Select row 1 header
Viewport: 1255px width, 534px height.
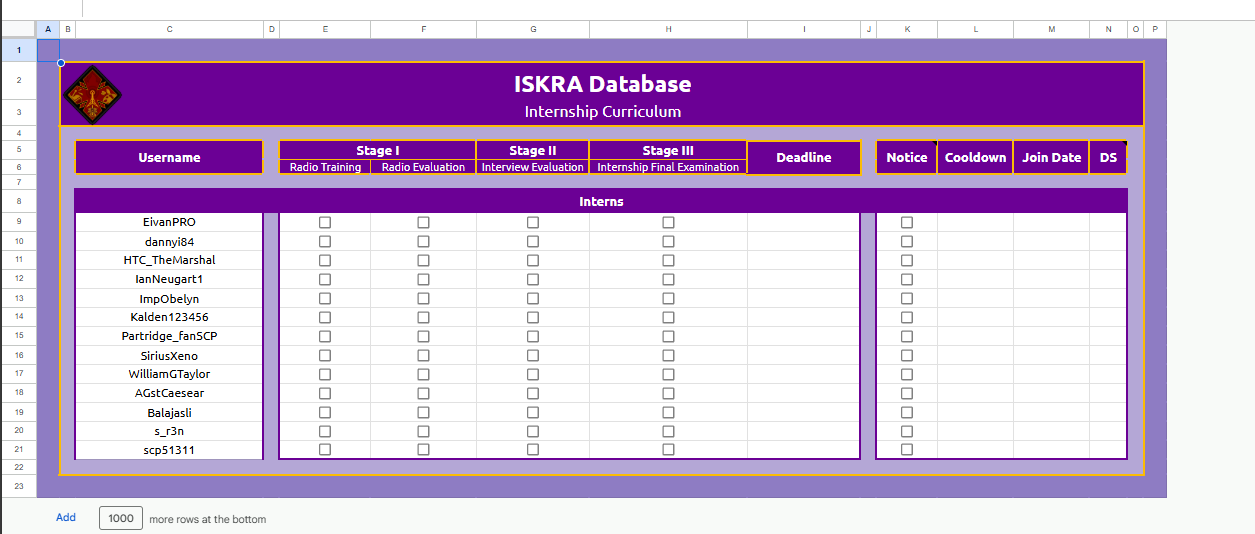(18, 49)
